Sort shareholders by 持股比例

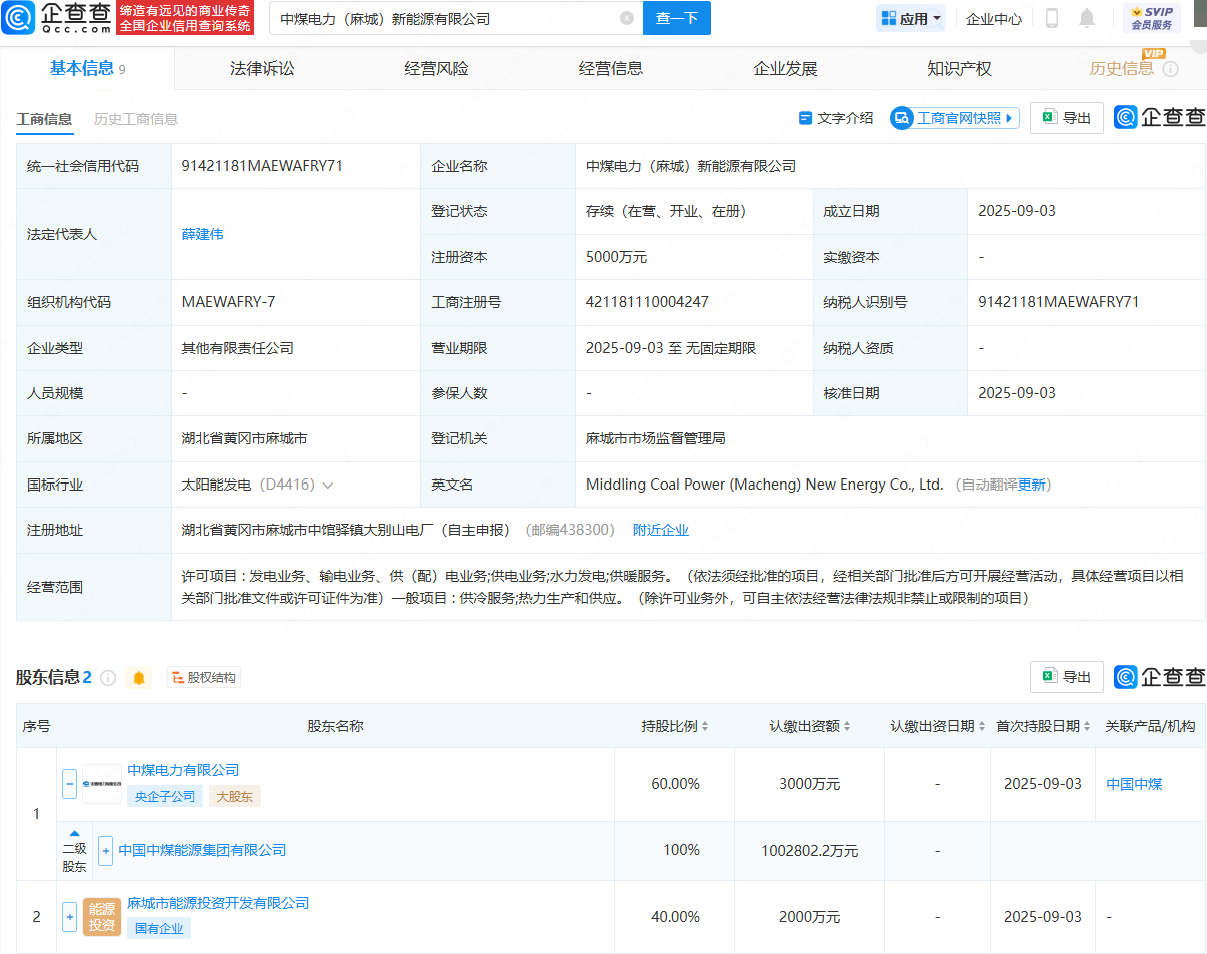pyautogui.click(x=675, y=726)
